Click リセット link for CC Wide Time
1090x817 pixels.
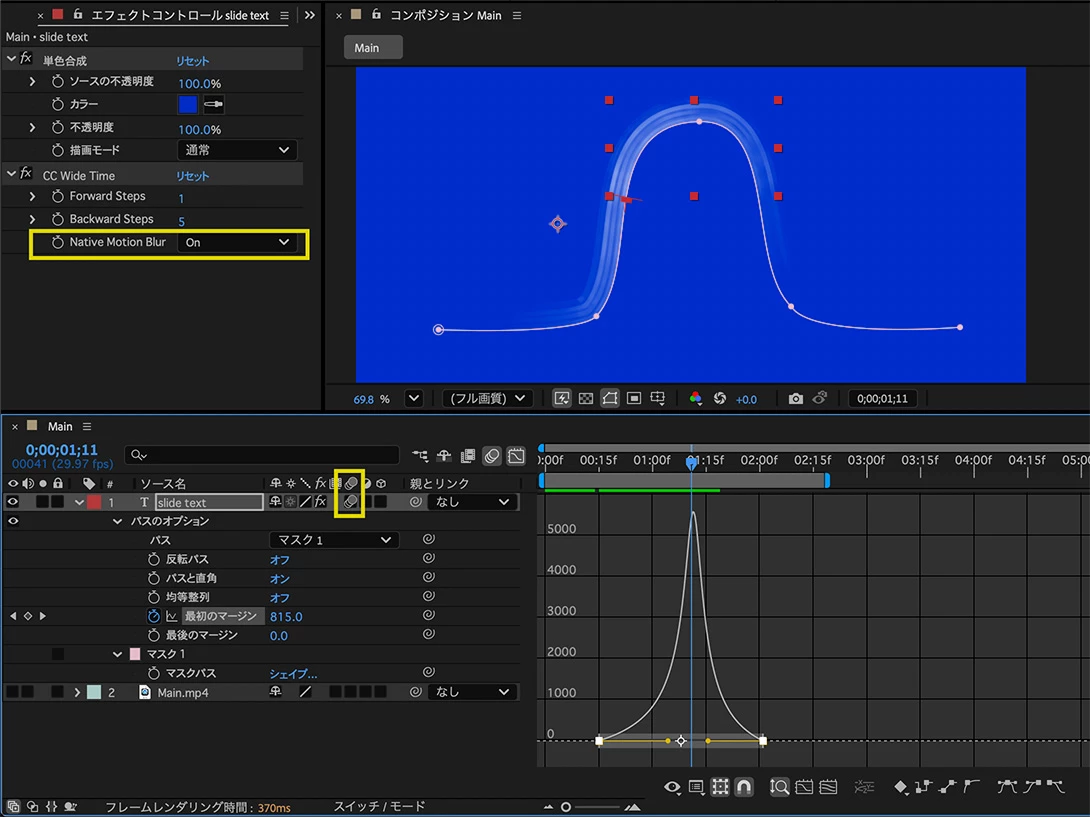tap(192, 176)
